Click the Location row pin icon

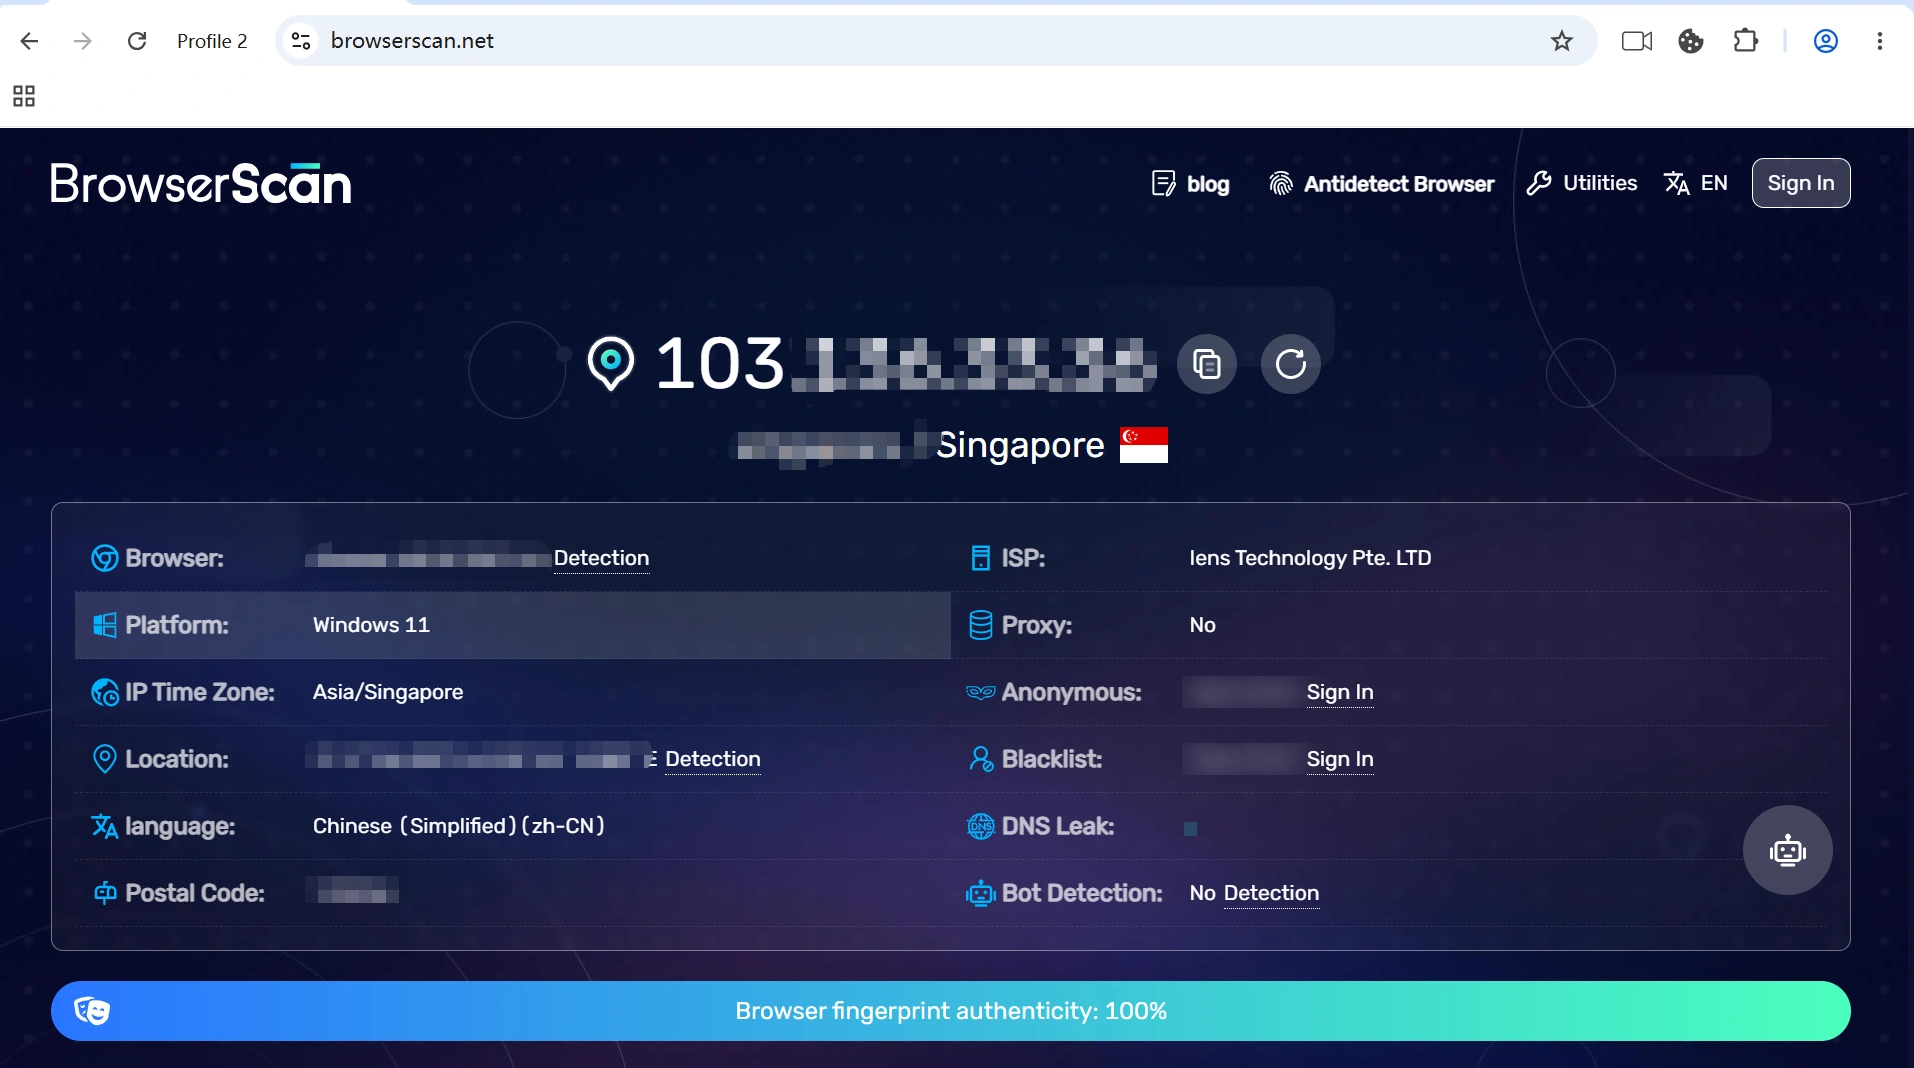click(x=104, y=759)
